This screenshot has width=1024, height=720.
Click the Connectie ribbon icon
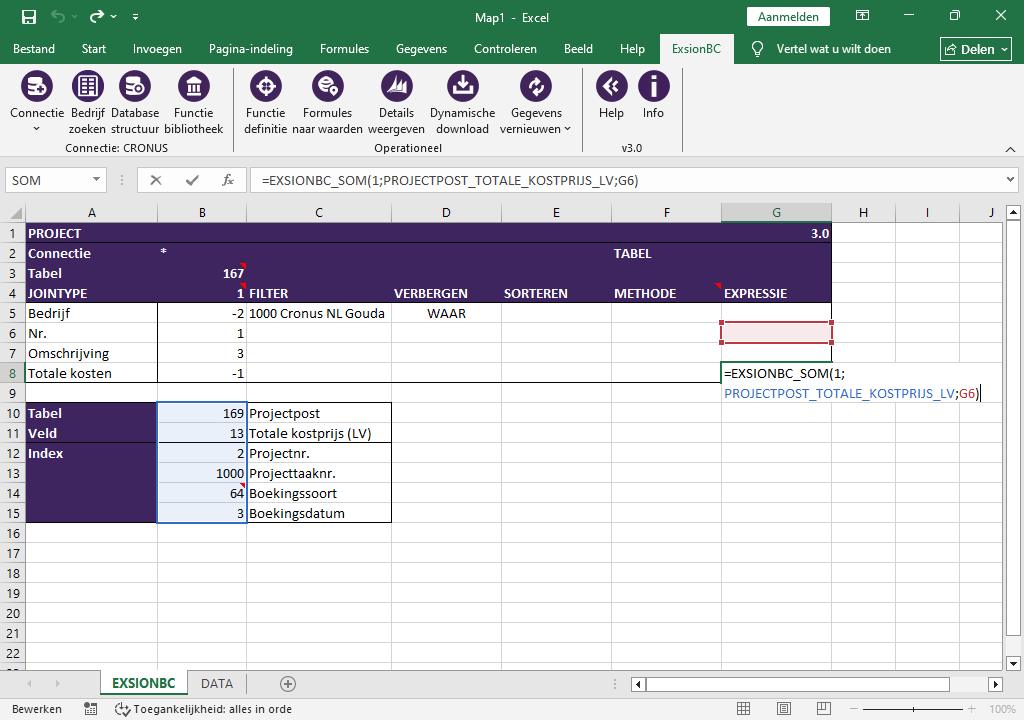coord(37,86)
